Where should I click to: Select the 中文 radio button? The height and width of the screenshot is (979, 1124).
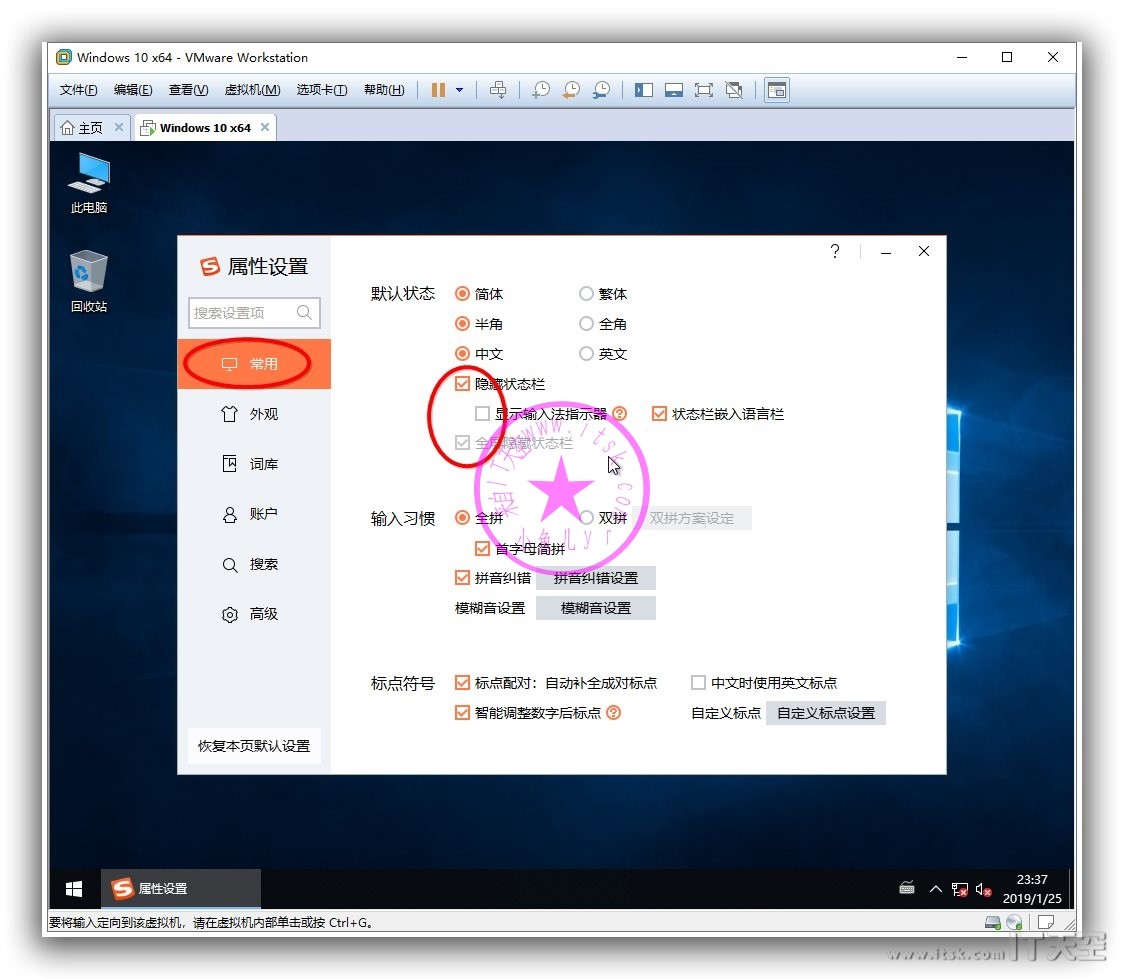(462, 354)
